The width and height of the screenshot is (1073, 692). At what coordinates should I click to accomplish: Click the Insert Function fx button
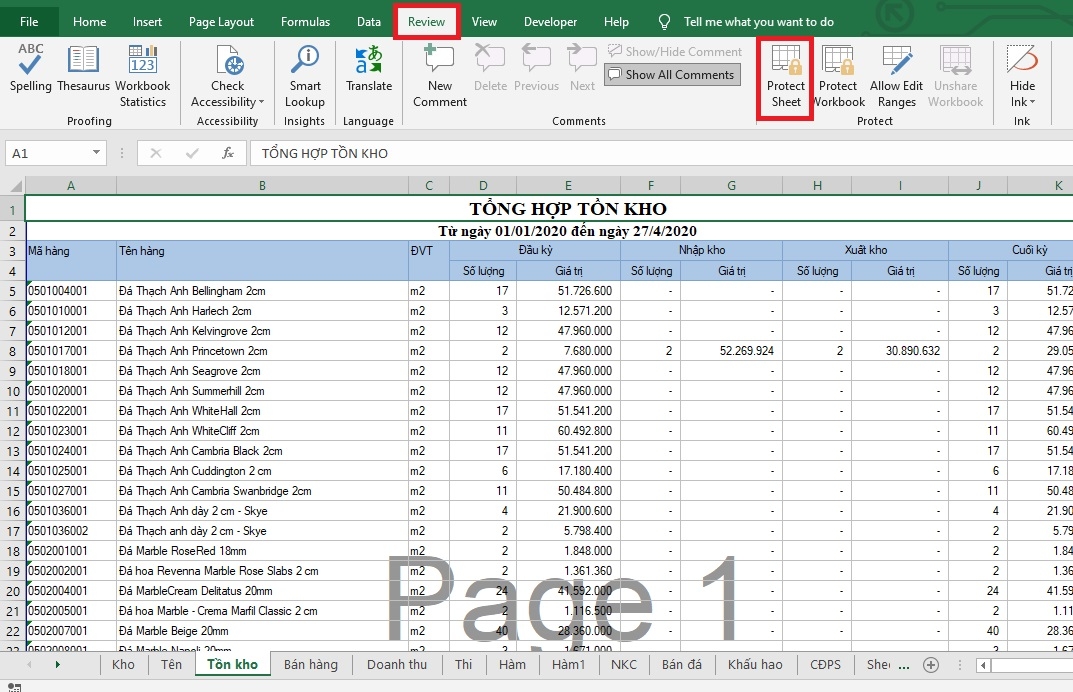(x=228, y=153)
